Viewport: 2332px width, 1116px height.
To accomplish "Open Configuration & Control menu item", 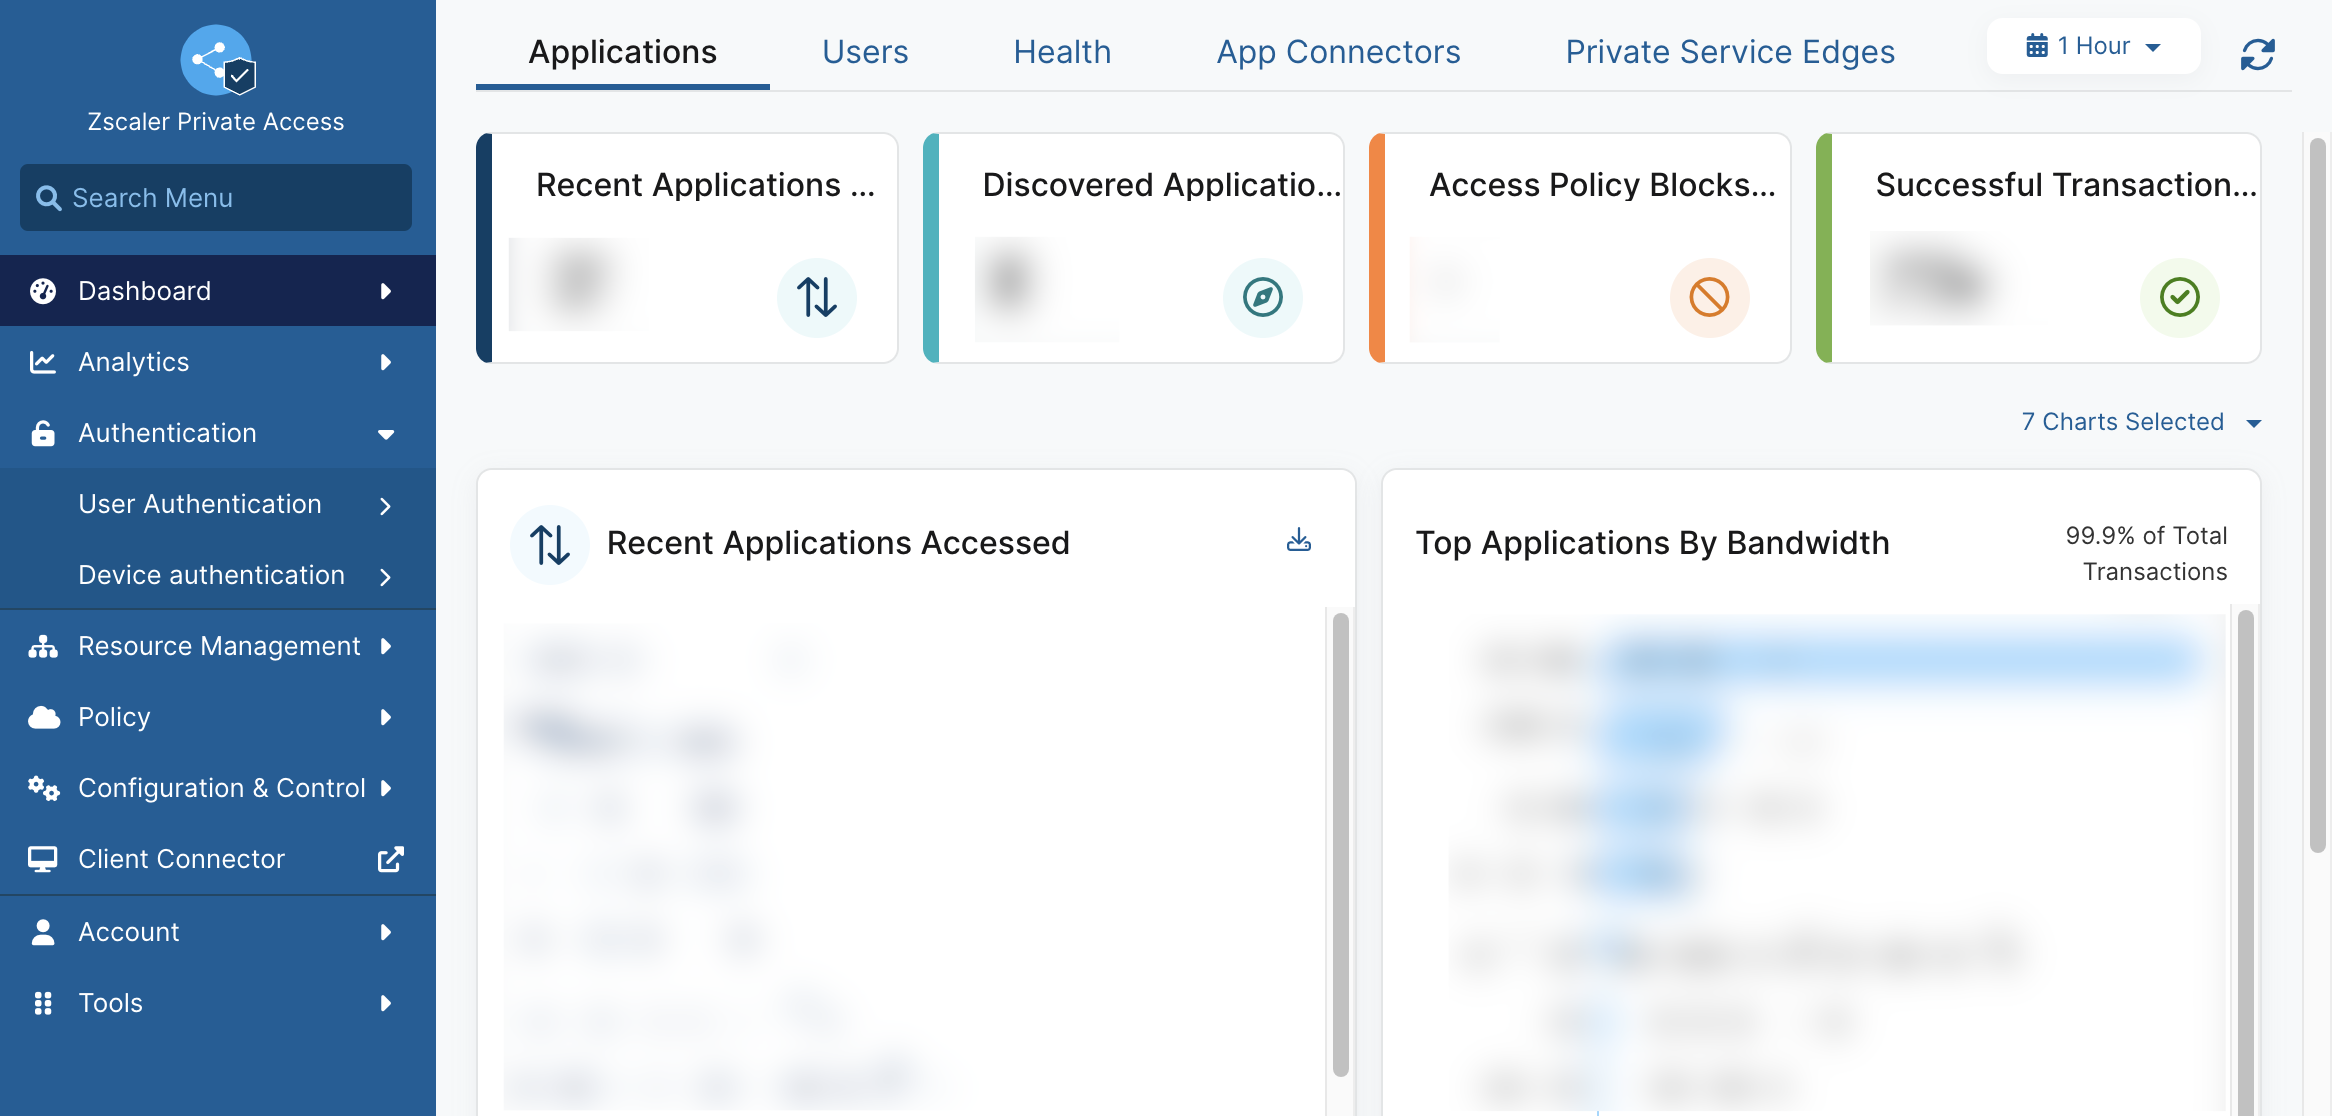I will [218, 788].
